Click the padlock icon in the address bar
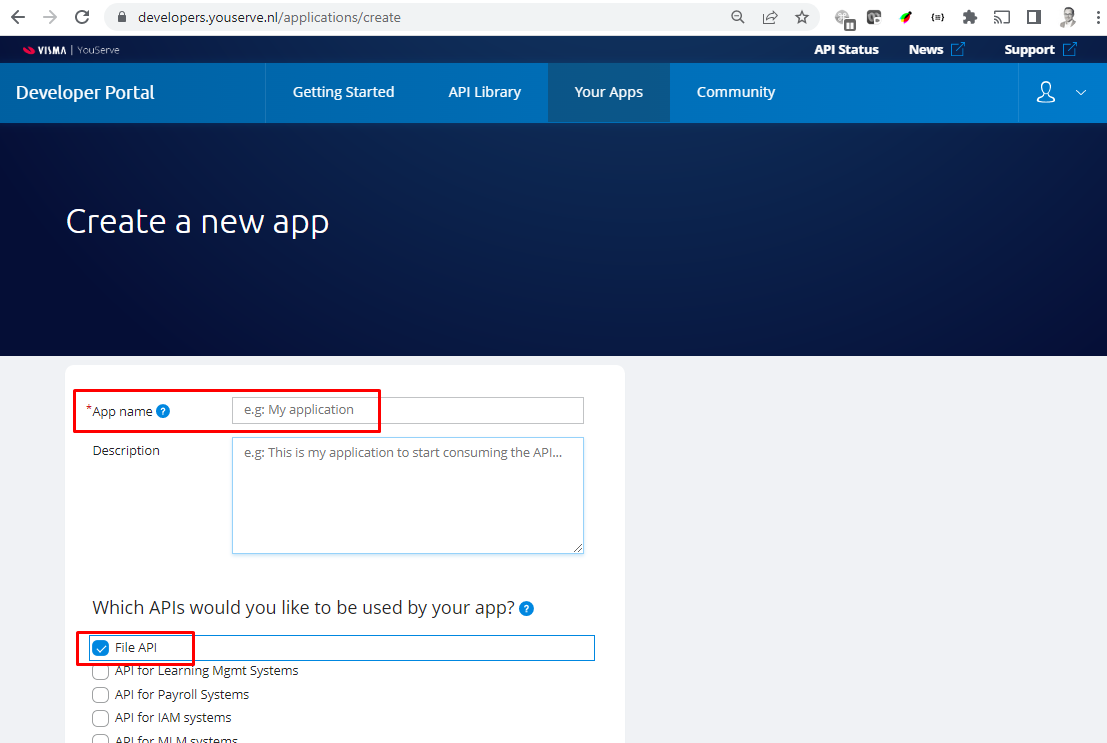The width and height of the screenshot is (1107, 743). [x=121, y=17]
